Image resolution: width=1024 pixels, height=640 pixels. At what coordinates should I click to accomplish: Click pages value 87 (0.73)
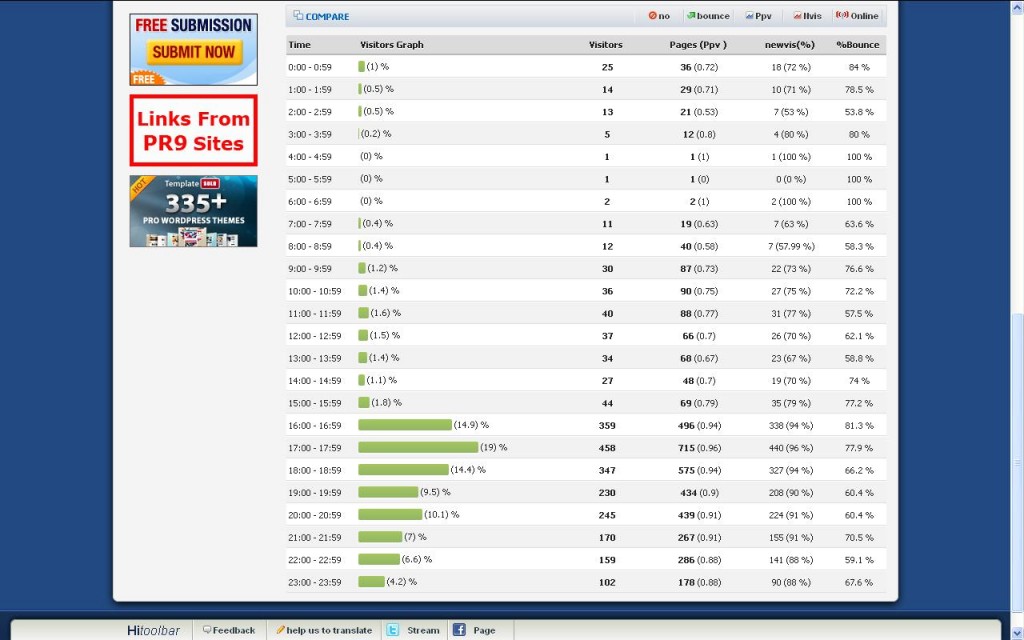(x=699, y=269)
